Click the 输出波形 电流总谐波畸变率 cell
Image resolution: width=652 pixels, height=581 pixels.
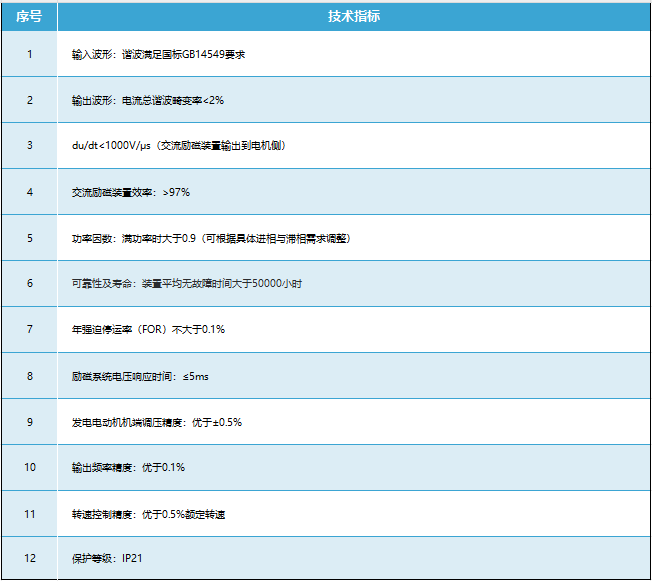point(148,100)
